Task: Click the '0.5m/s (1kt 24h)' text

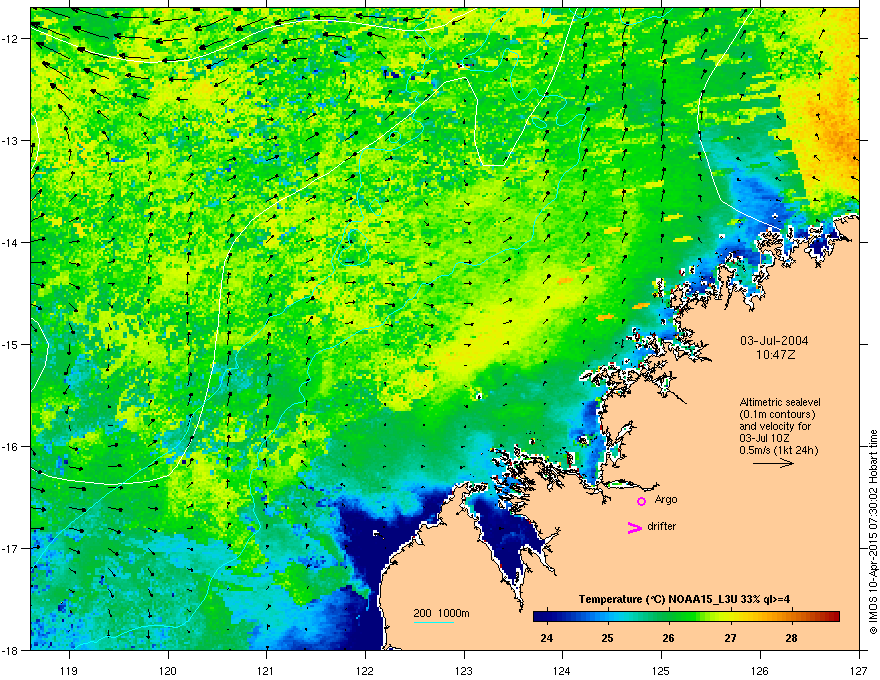Action: pos(778,451)
